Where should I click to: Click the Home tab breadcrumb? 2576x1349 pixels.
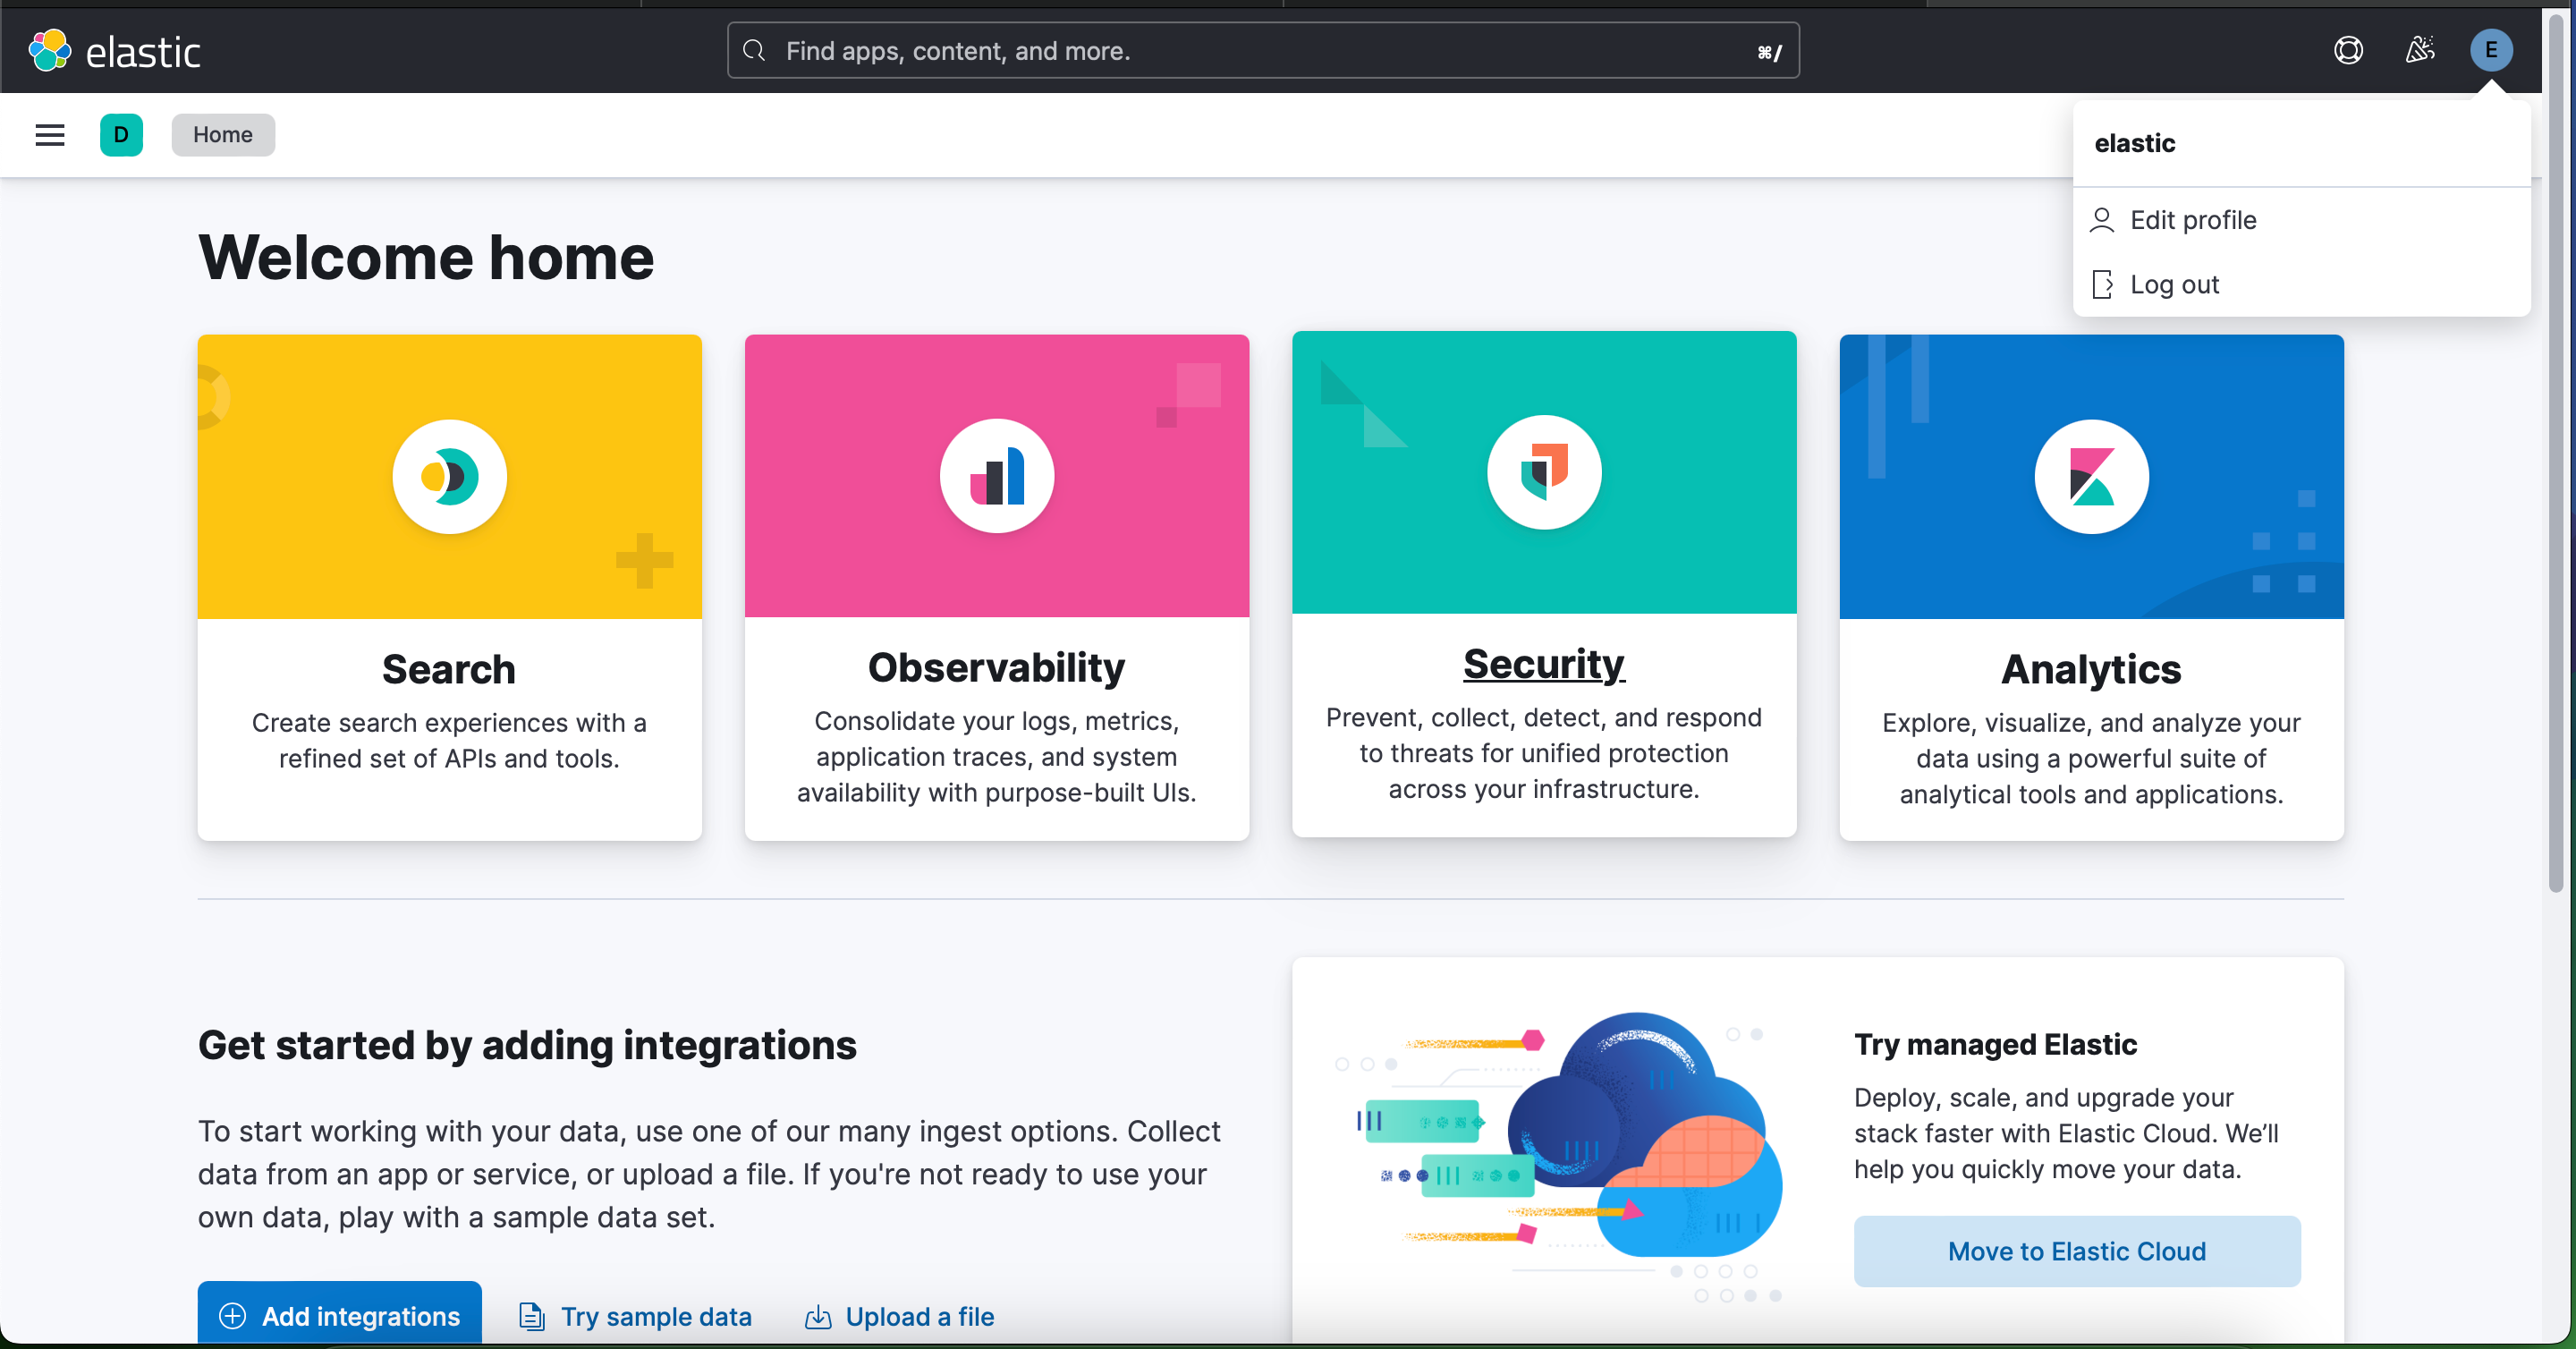222,133
